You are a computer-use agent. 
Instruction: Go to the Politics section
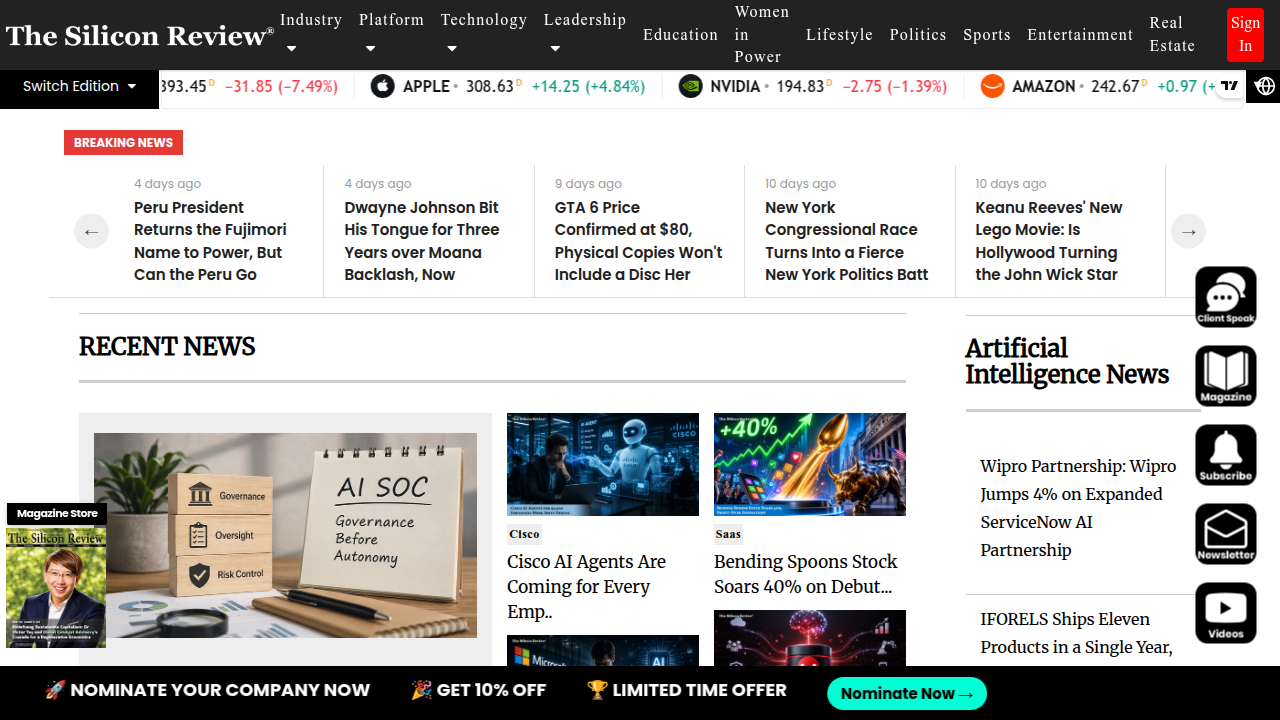pyautogui.click(x=918, y=34)
